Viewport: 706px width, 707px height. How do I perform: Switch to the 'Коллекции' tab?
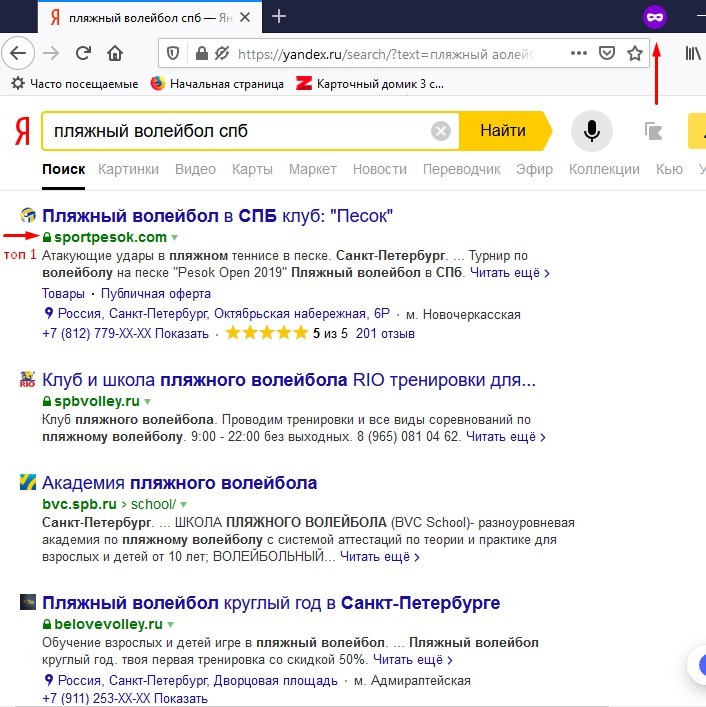pos(604,169)
